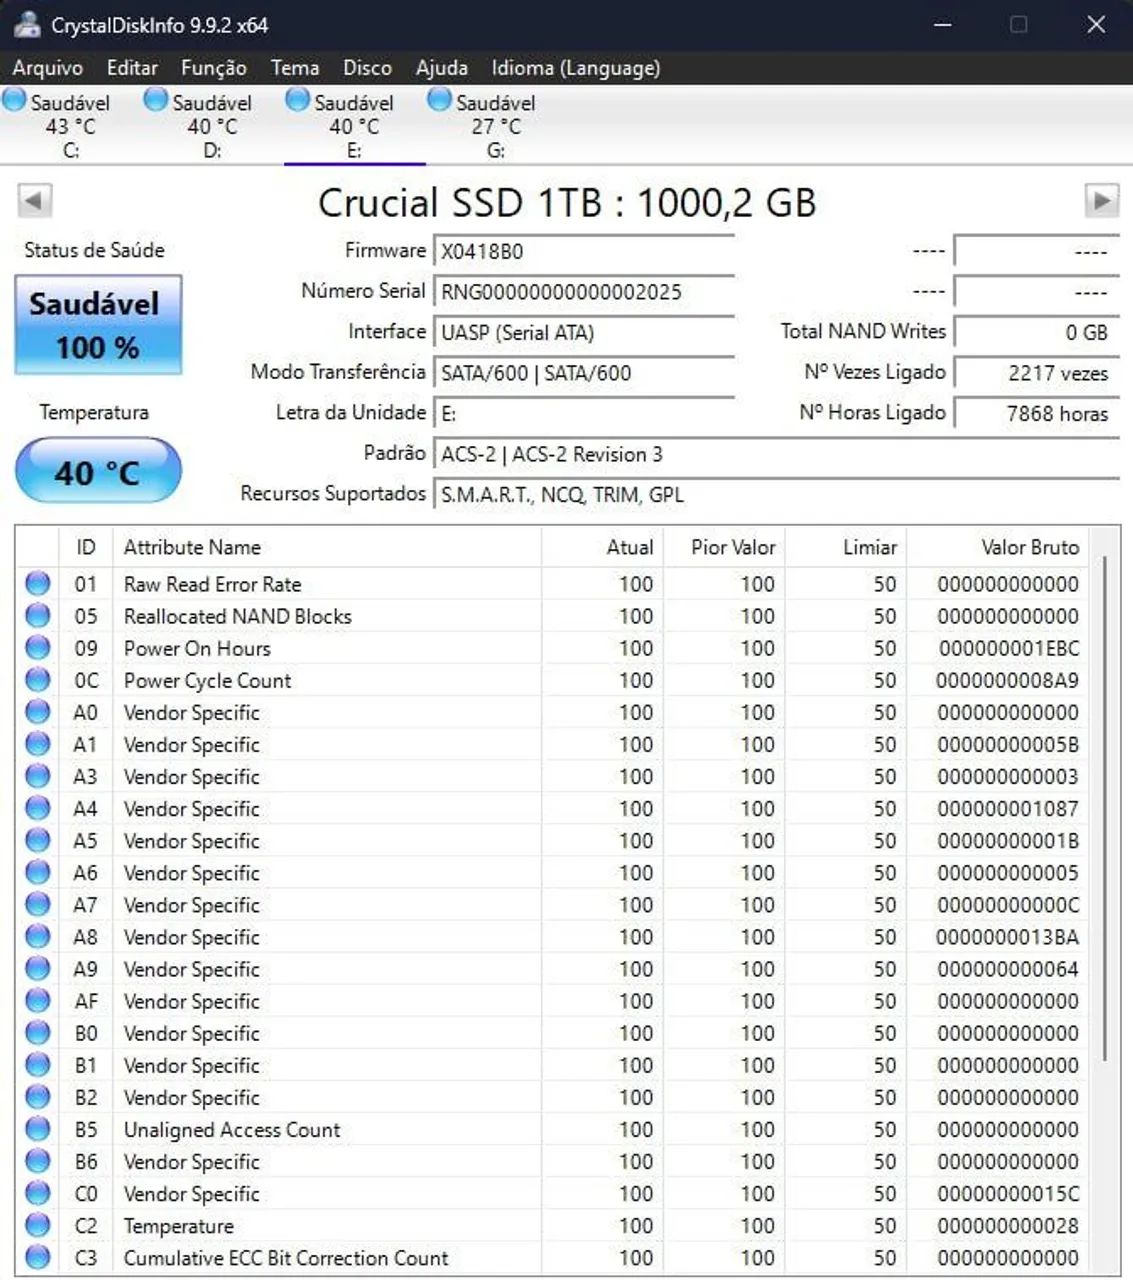Click the status orb for Power Cycle Count
The width and height of the screenshot is (1133, 1280).
38,679
